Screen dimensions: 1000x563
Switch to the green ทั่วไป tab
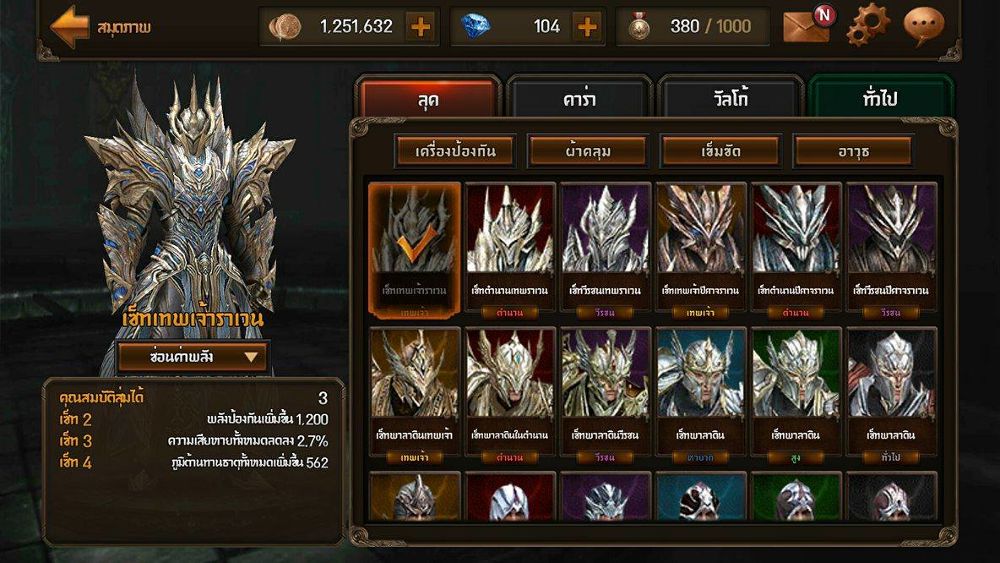pyautogui.click(x=881, y=98)
